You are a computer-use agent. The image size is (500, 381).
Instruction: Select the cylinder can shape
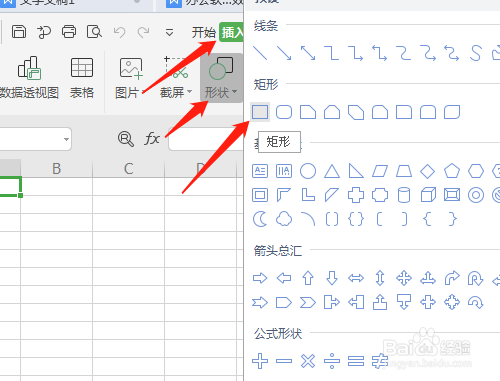[x=404, y=195]
